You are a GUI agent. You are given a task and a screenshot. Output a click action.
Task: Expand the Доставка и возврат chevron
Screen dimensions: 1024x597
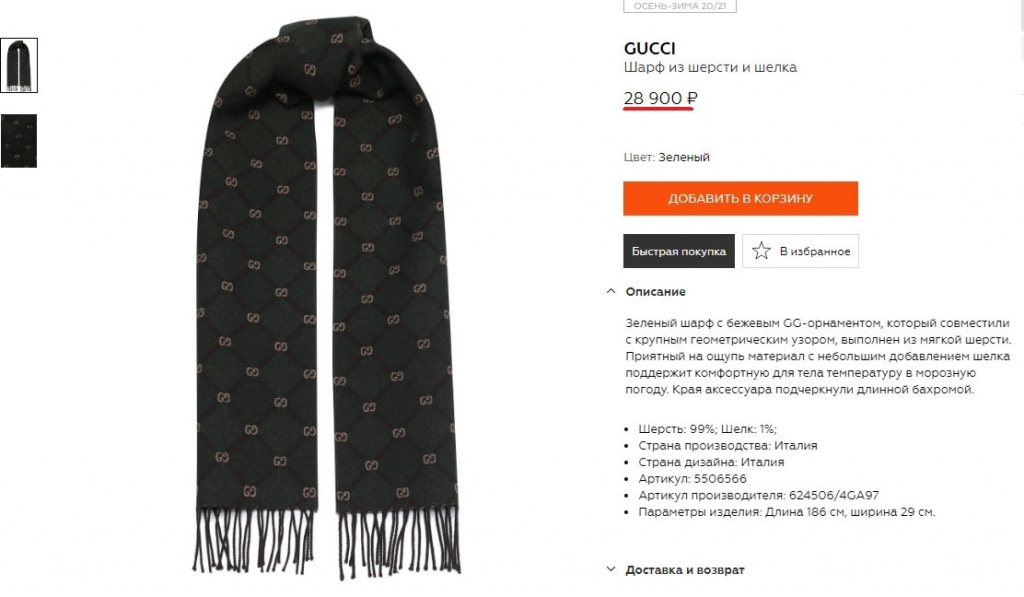(611, 570)
